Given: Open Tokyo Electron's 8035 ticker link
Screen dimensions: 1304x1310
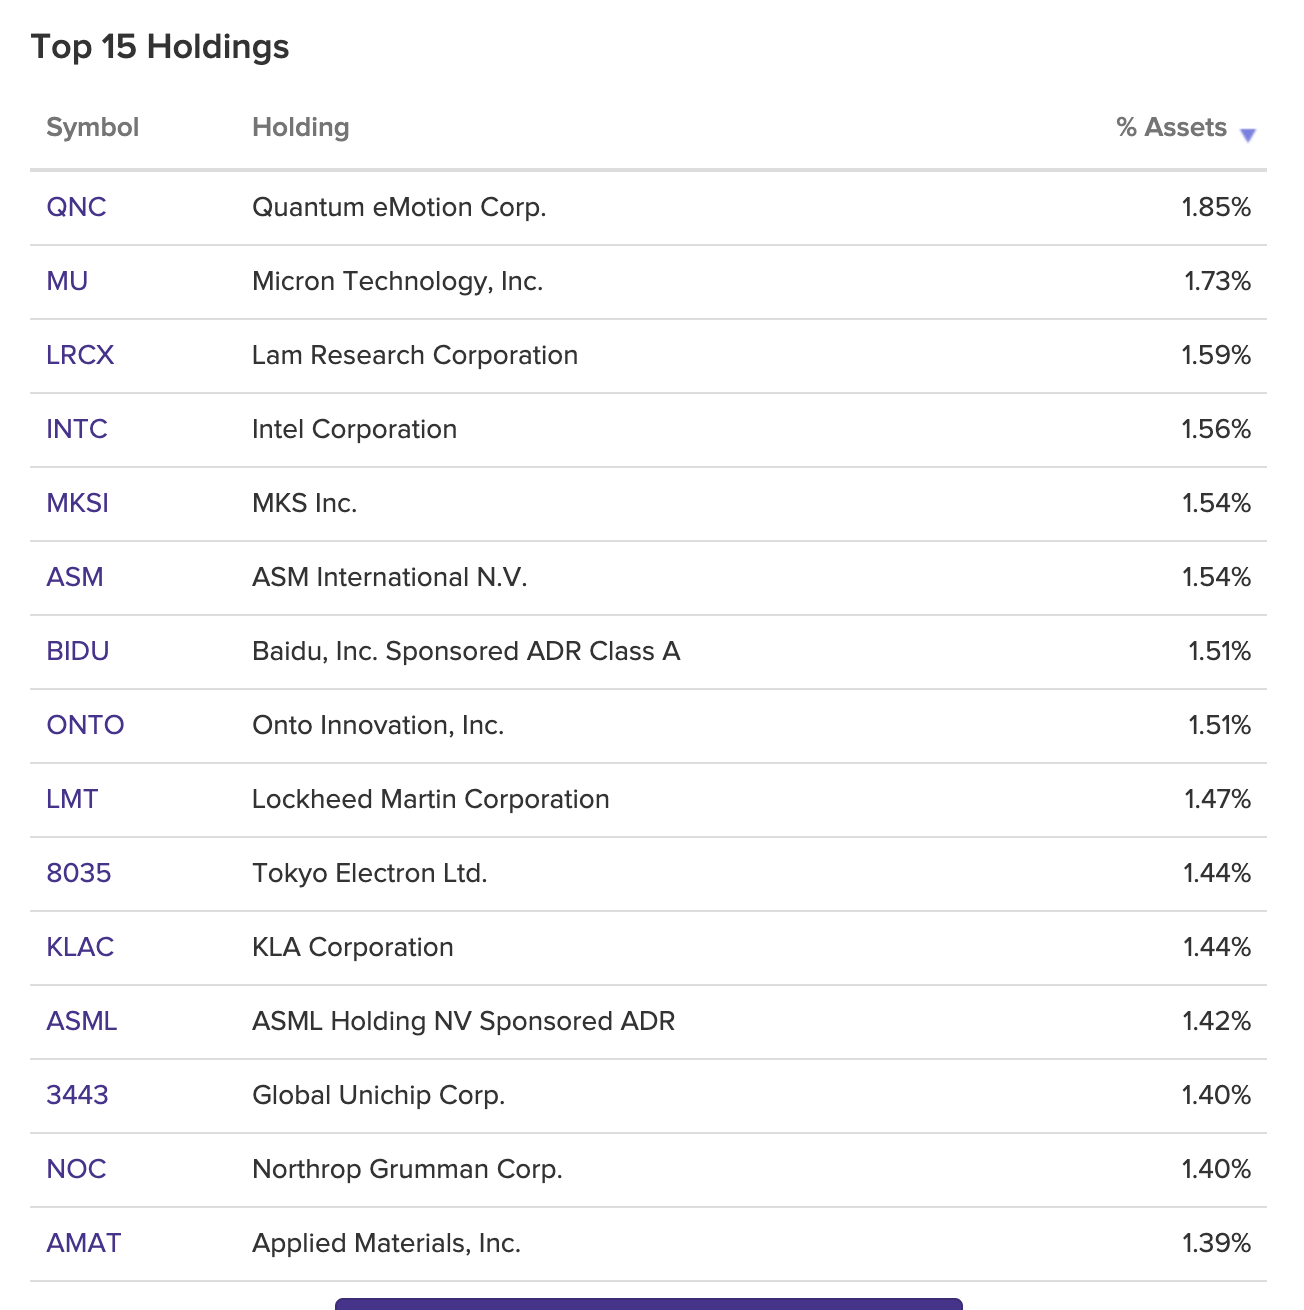Looking at the screenshot, I should [79, 873].
